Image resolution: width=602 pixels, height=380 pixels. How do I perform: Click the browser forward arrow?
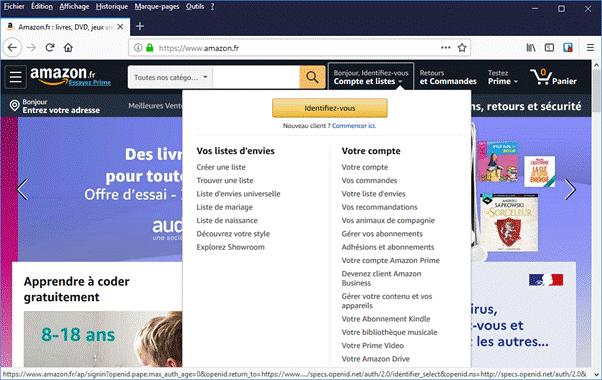coord(31,48)
